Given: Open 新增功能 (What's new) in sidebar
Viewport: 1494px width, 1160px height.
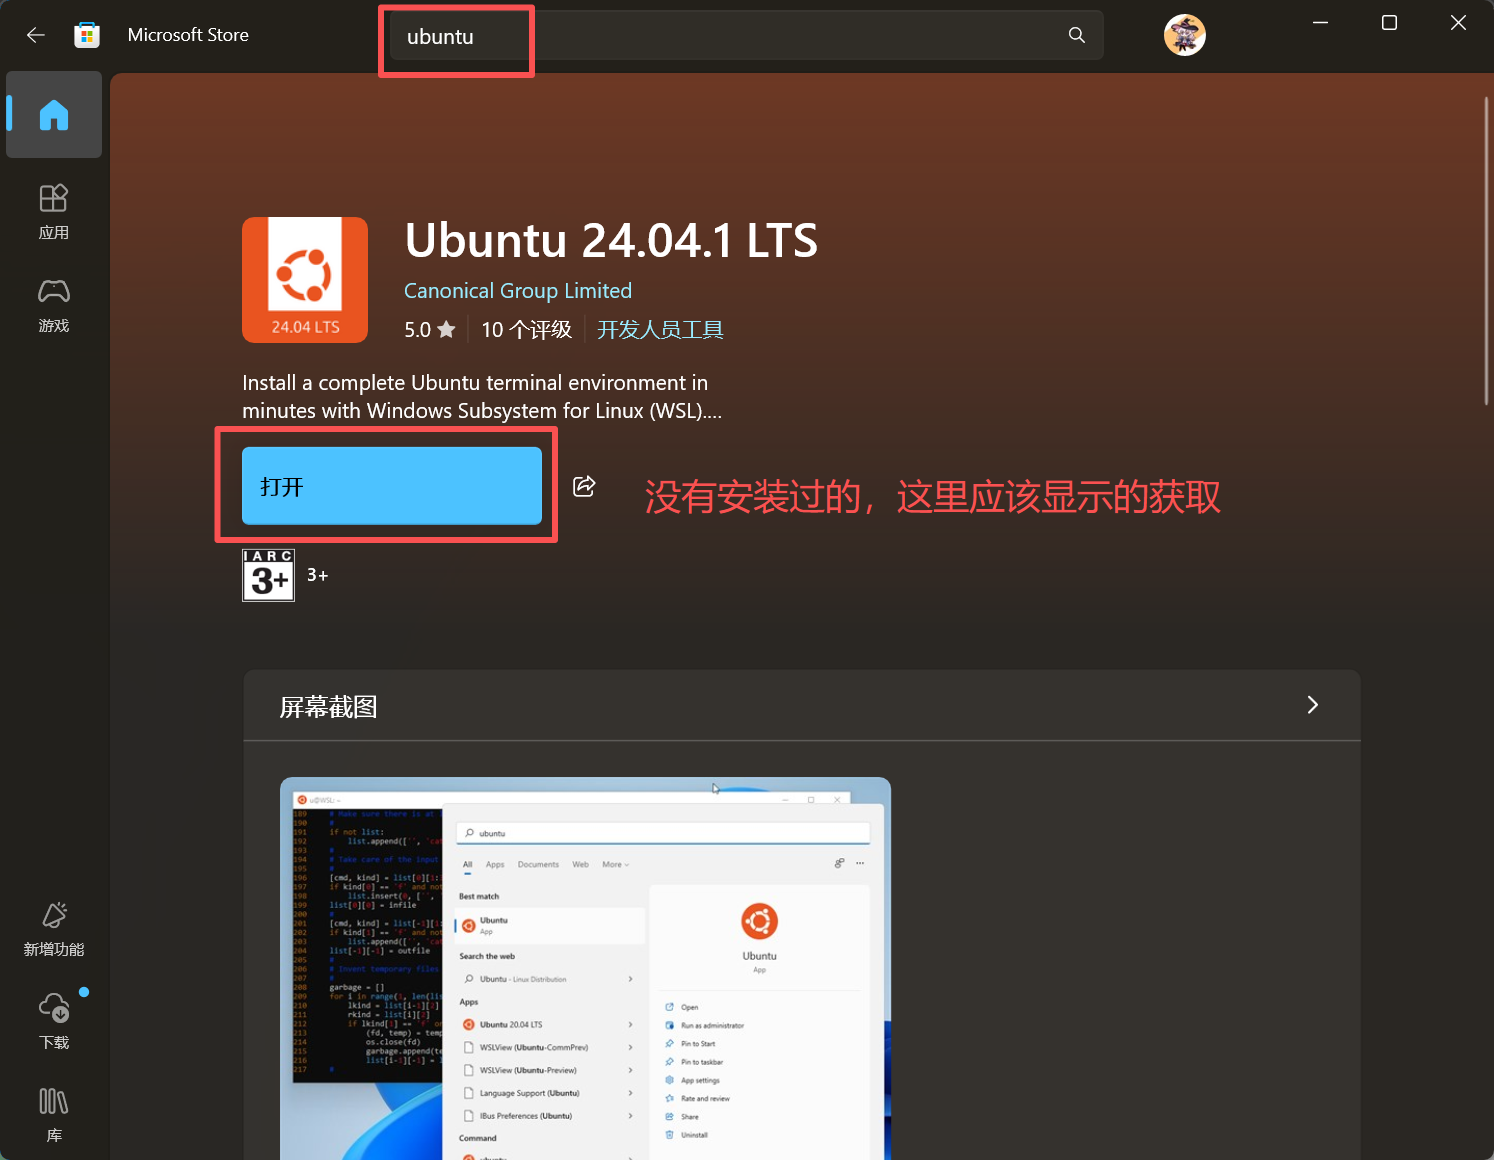Looking at the screenshot, I should pos(54,929).
